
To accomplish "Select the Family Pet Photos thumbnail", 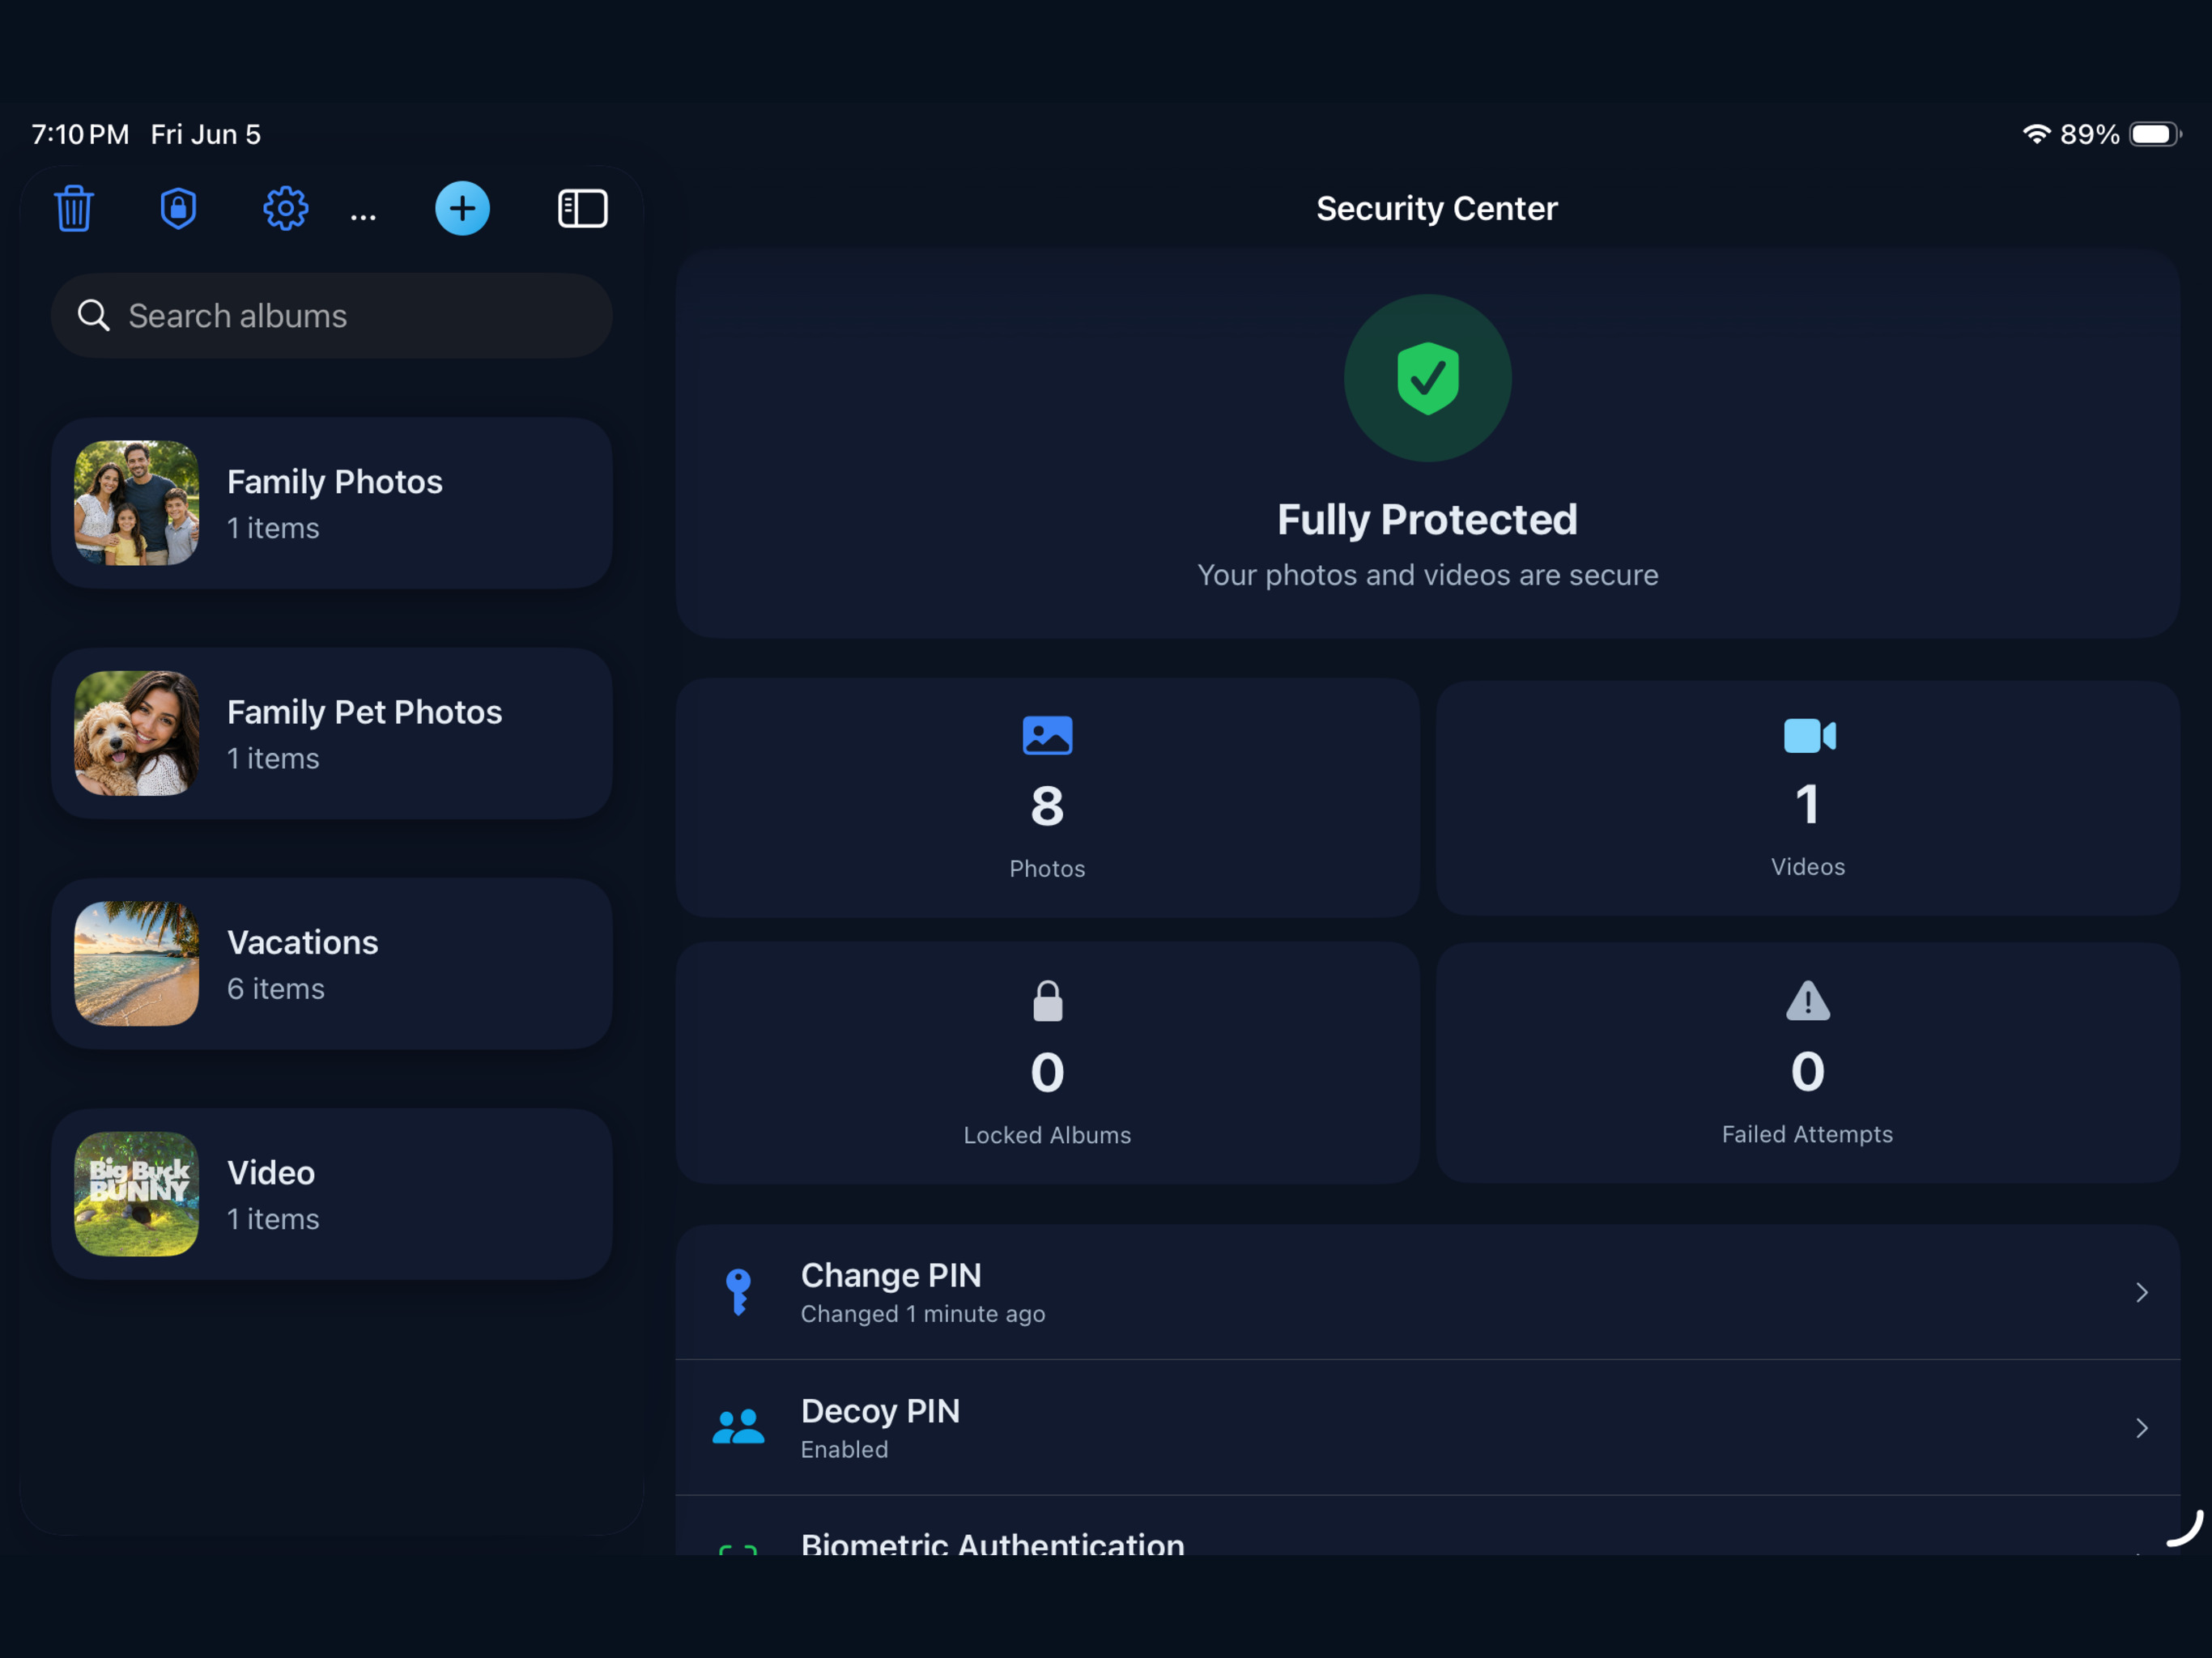I will 136,733.
